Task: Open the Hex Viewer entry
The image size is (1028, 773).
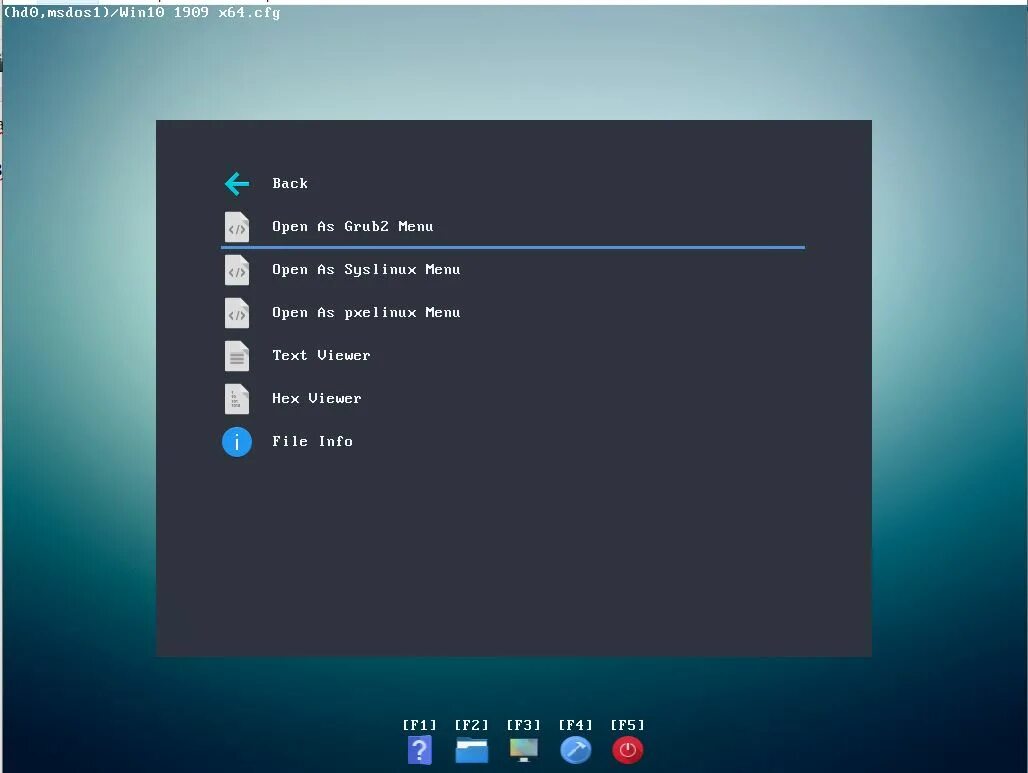Action: (x=316, y=398)
